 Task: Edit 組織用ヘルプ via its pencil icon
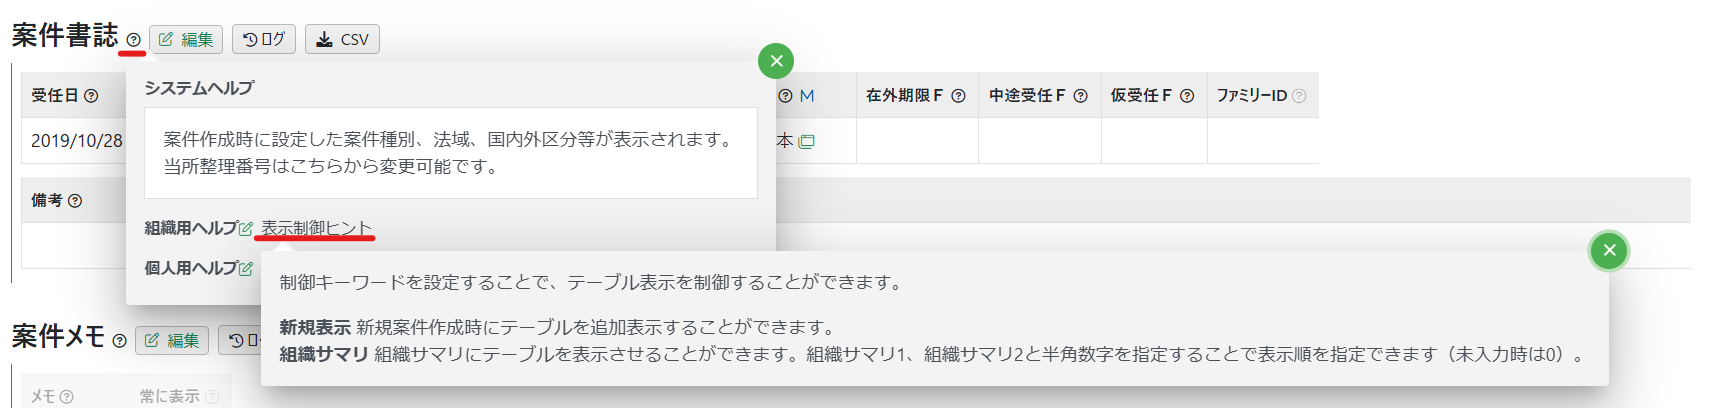tap(246, 229)
